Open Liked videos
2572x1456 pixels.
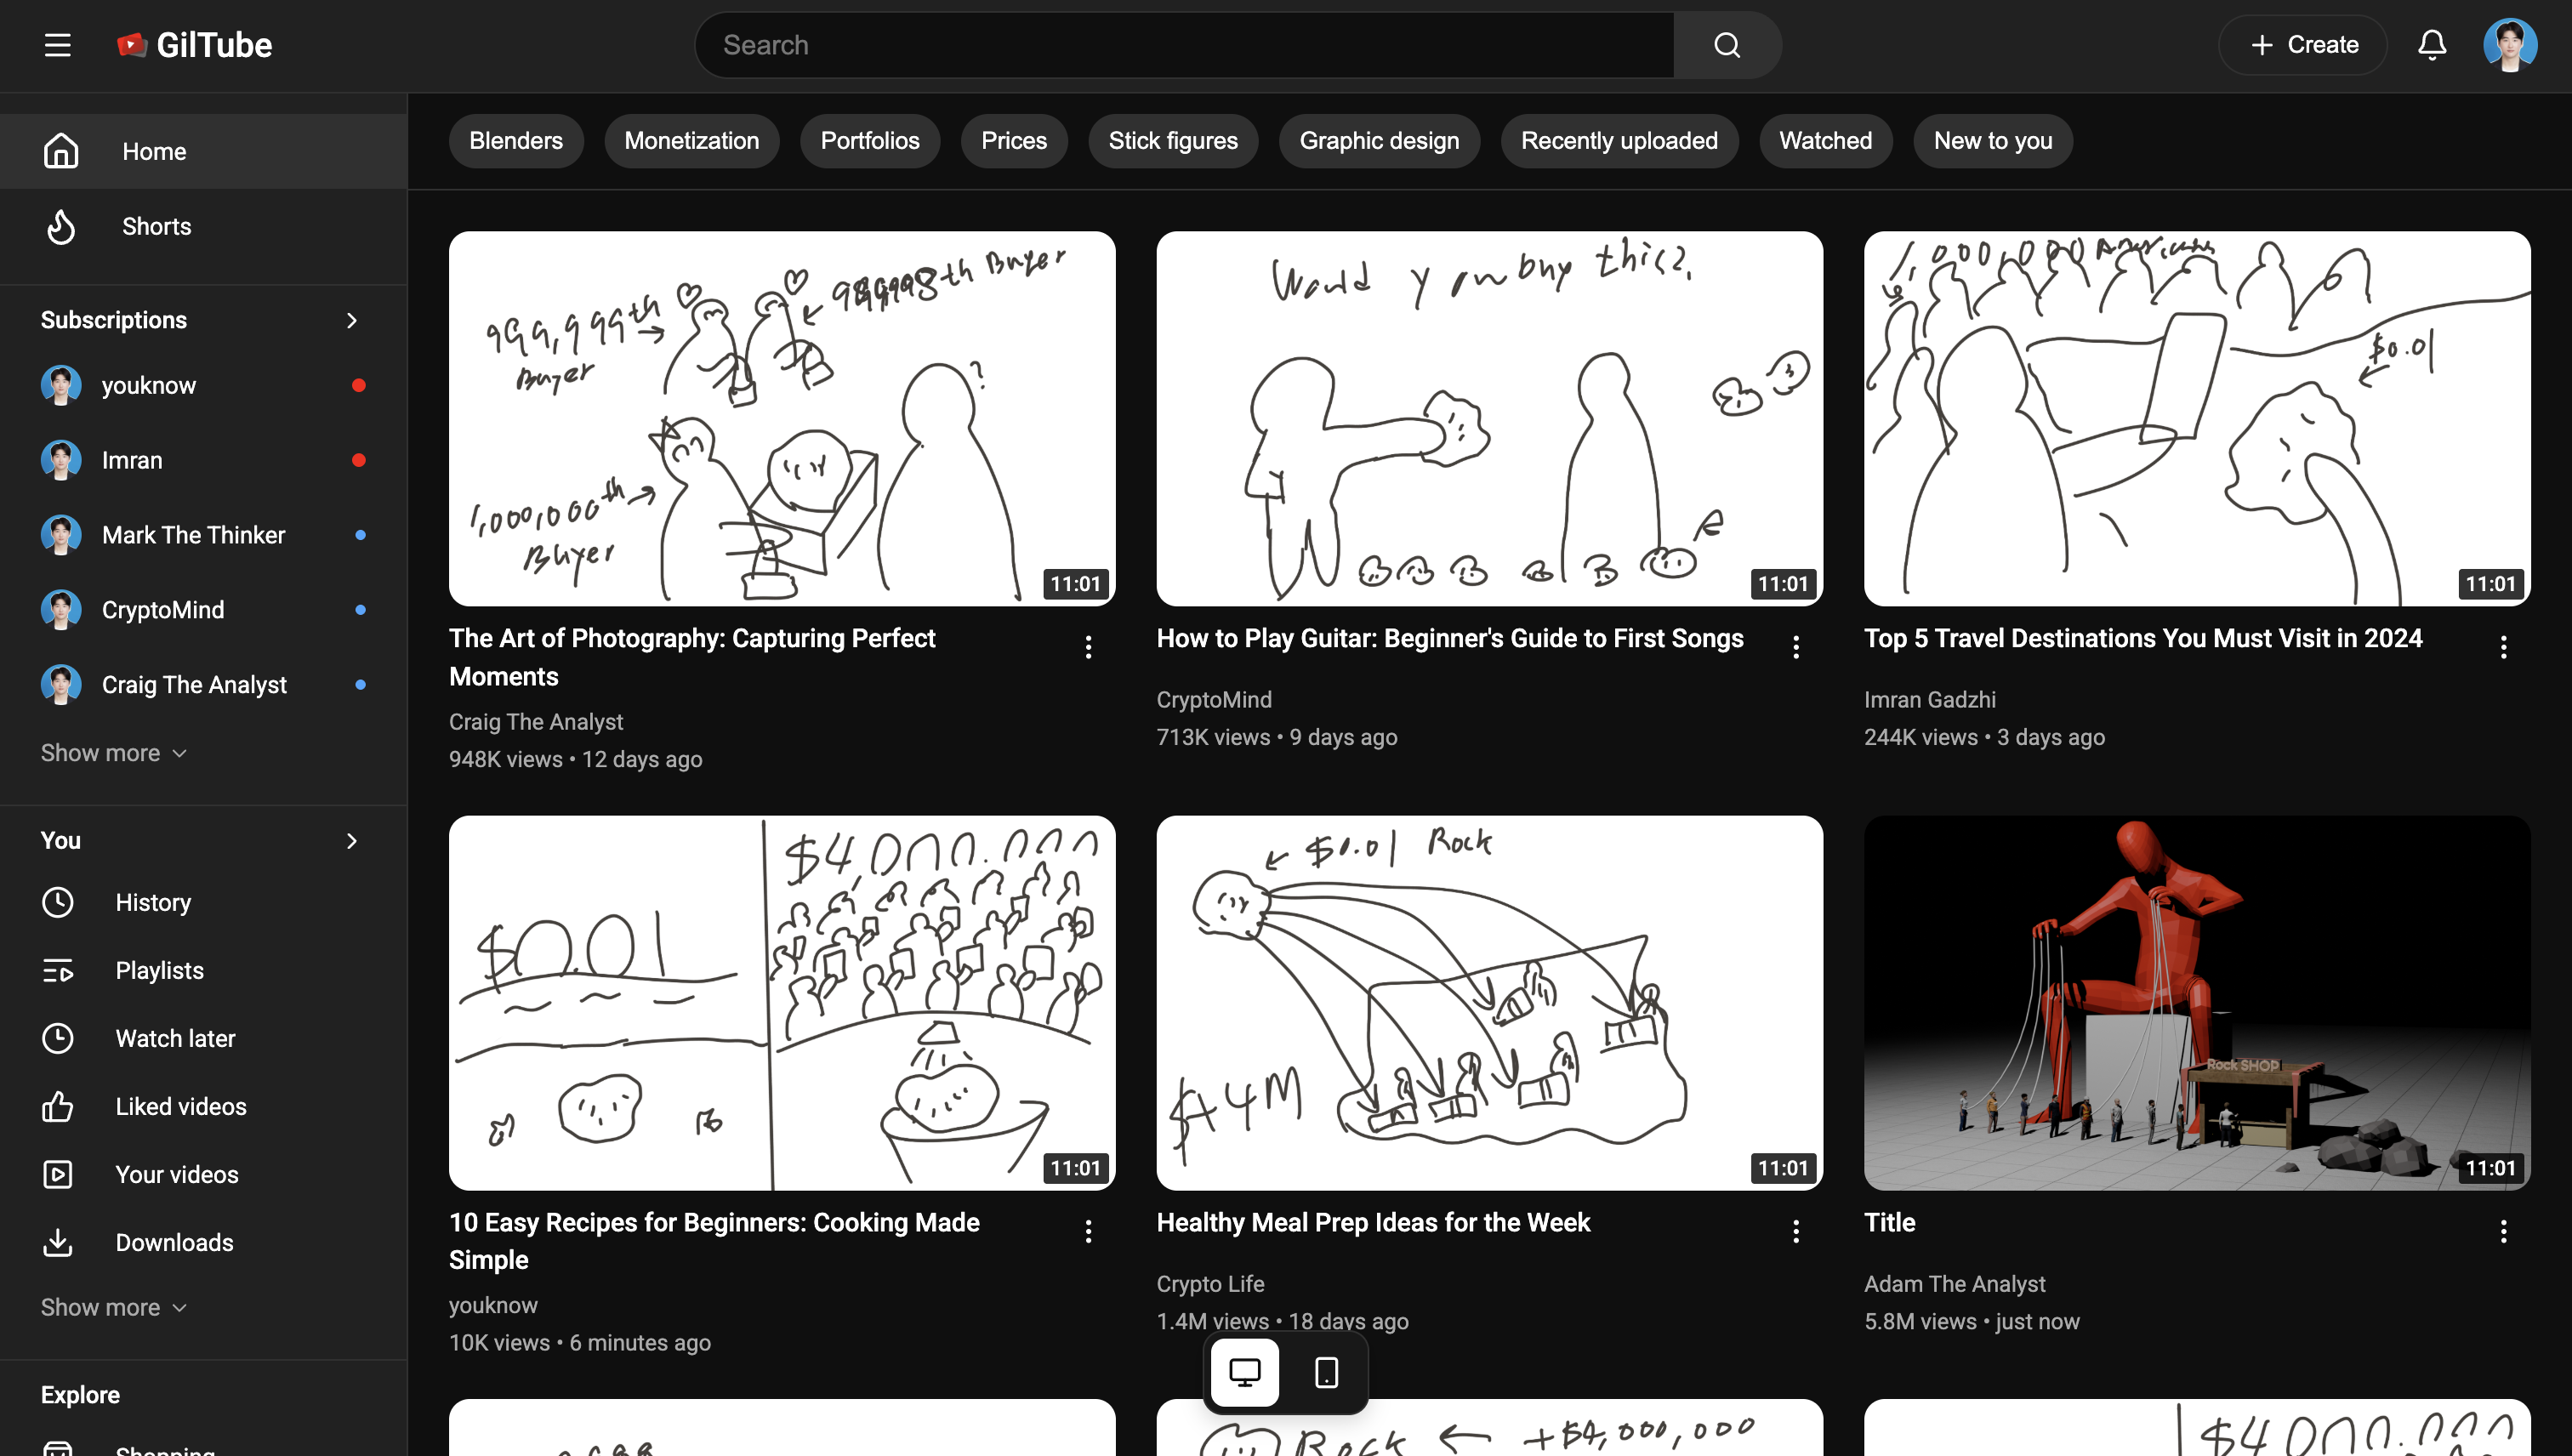tap(180, 1106)
